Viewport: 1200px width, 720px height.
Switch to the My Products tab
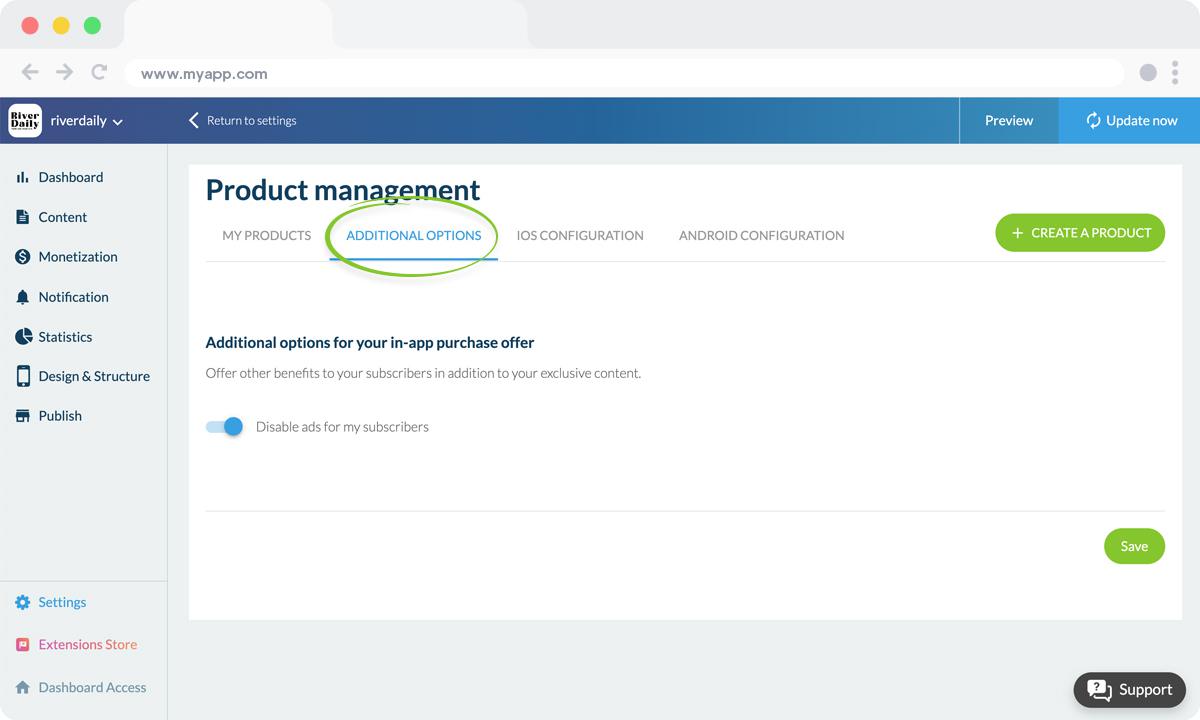[266, 236]
